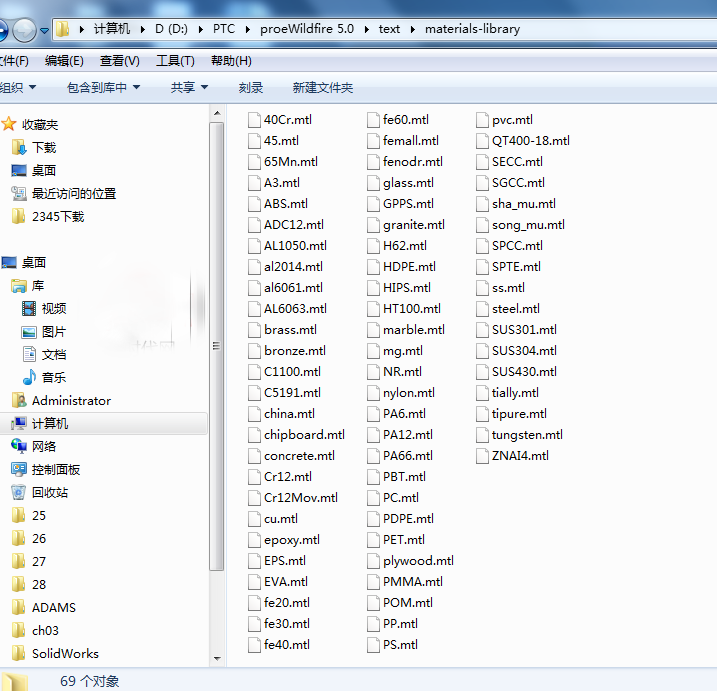Select the al6061.mtl file name
Image resolution: width=717 pixels, height=691 pixels.
293,288
